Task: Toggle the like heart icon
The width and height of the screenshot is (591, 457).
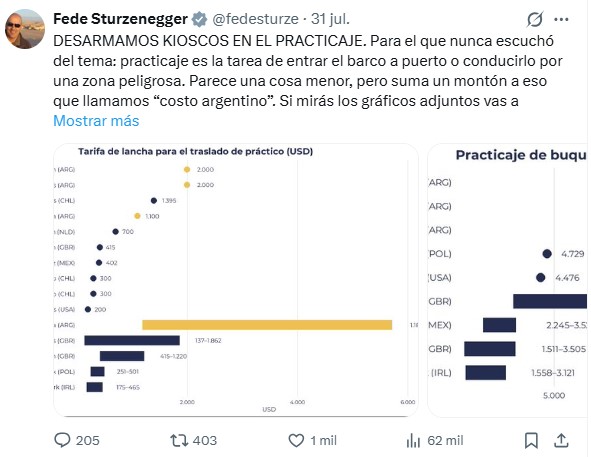Action: [296, 440]
